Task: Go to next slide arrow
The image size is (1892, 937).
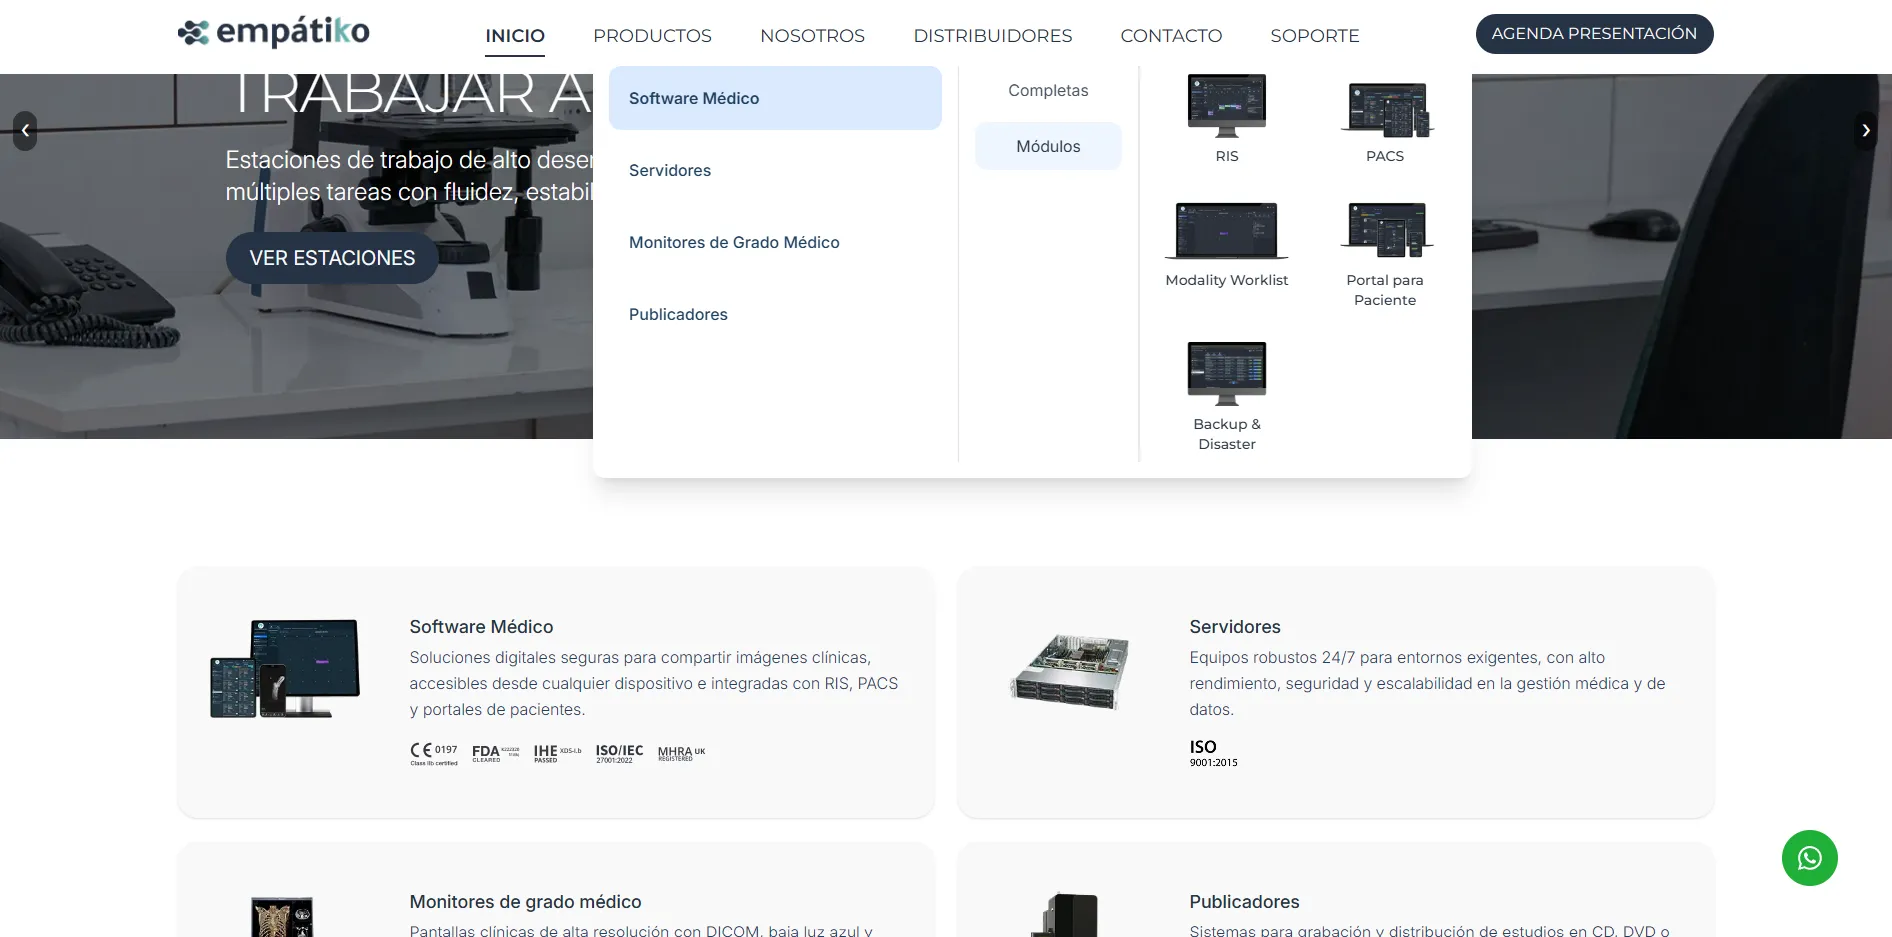Action: tap(1865, 131)
